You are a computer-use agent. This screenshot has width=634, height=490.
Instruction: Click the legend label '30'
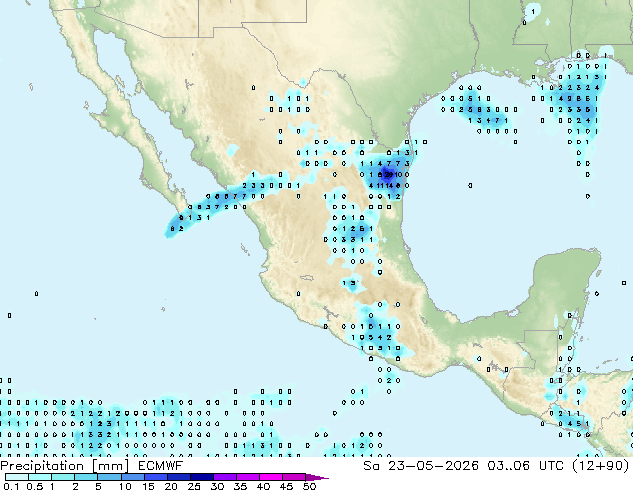pyautogui.click(x=217, y=486)
